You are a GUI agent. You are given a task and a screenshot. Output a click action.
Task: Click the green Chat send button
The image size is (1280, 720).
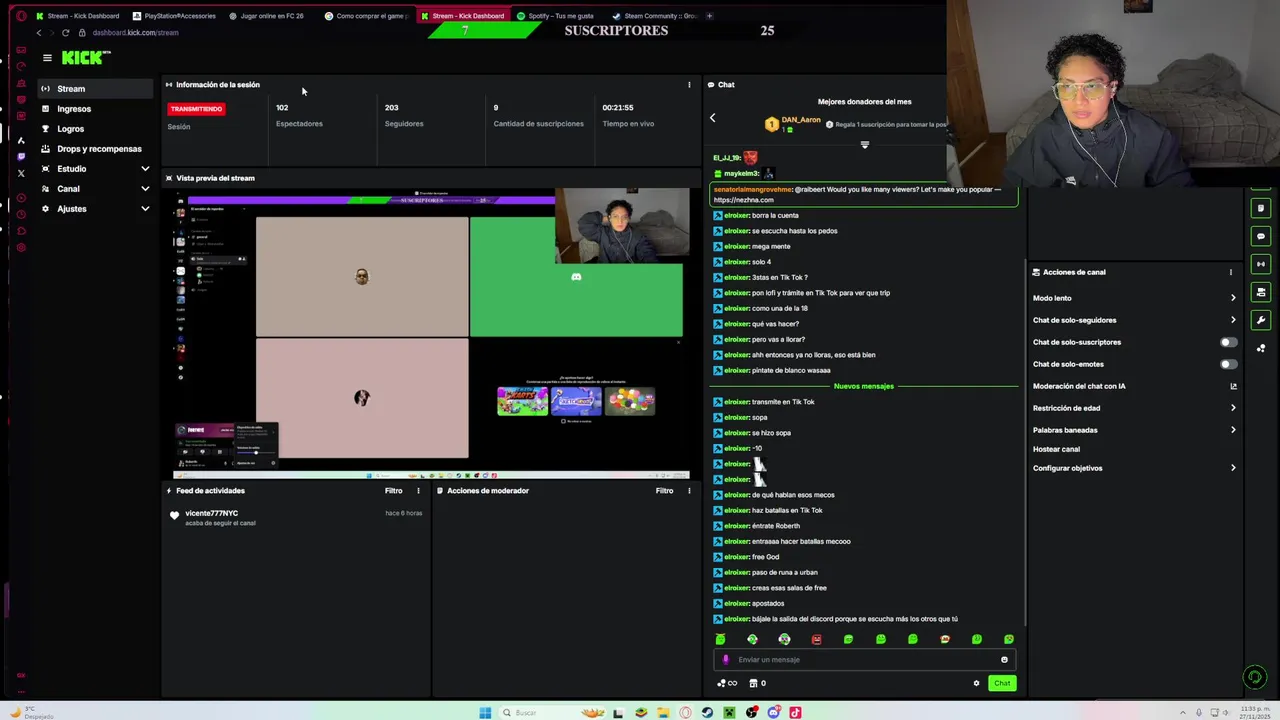1002,684
